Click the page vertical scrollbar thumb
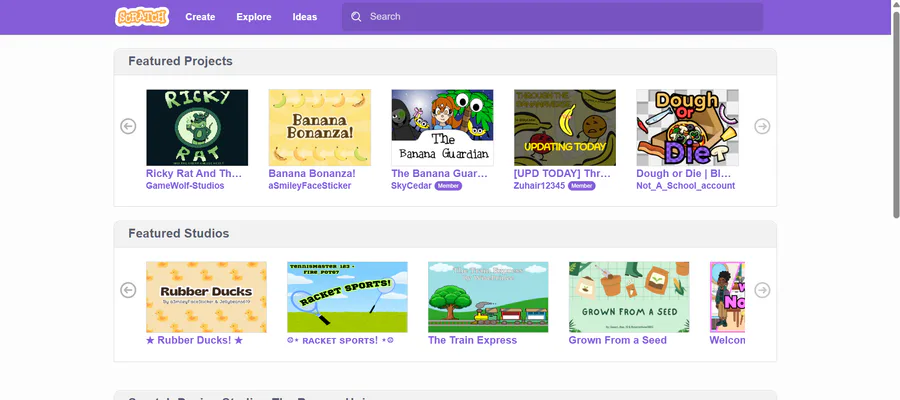900x400 pixels. pos(896,115)
